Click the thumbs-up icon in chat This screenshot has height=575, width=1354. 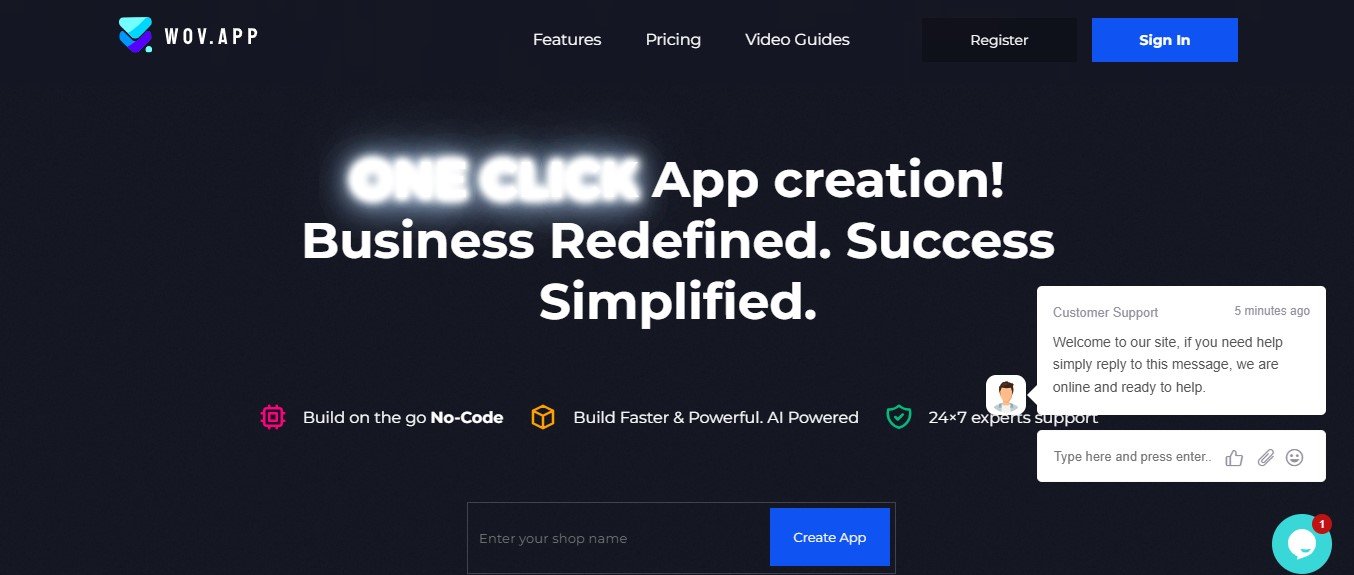point(1234,458)
